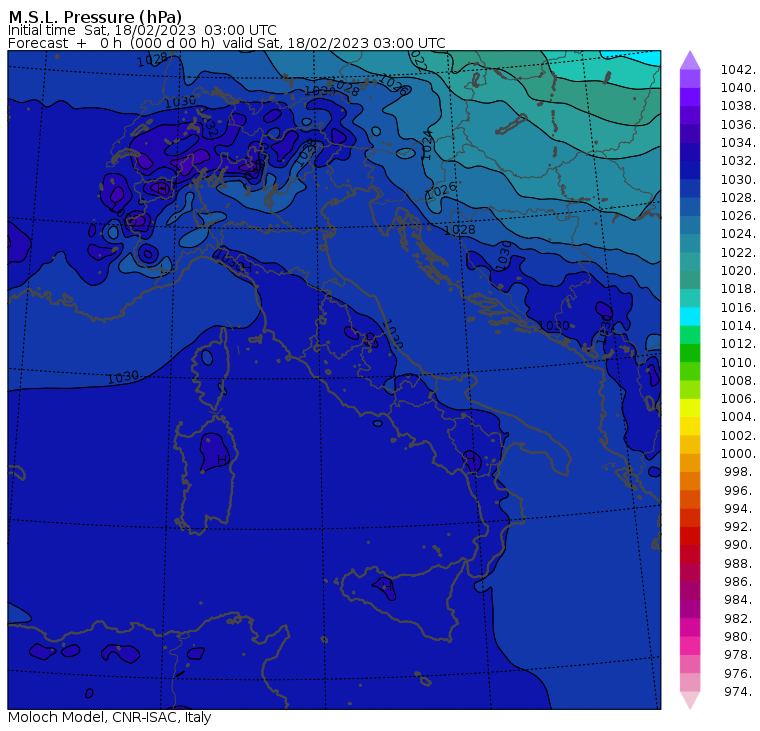Click the 988. legend label

tap(740, 563)
